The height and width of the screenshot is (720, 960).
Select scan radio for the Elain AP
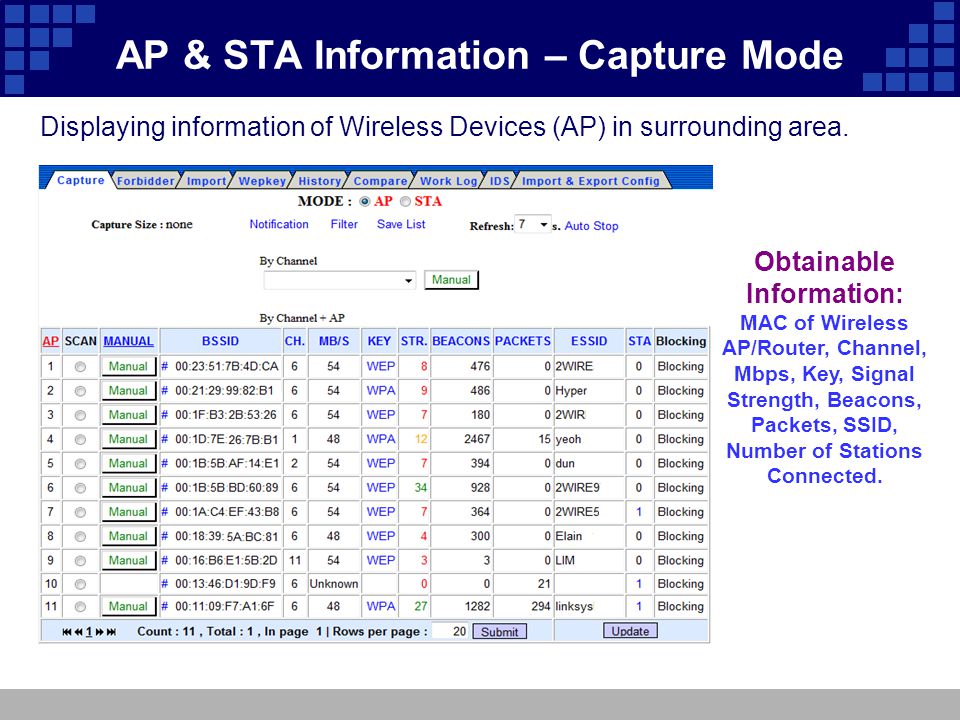pyautogui.click(x=80, y=536)
